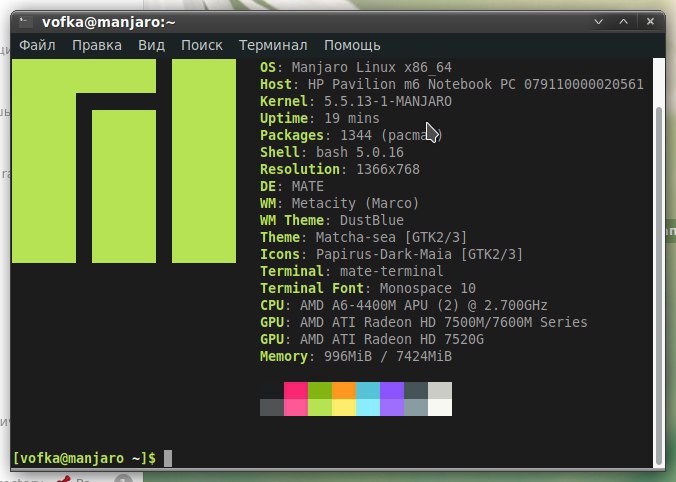This screenshot has width=676, height=482.
Task: Click the dark green block in upper palette row
Action: pyautogui.click(x=320, y=390)
